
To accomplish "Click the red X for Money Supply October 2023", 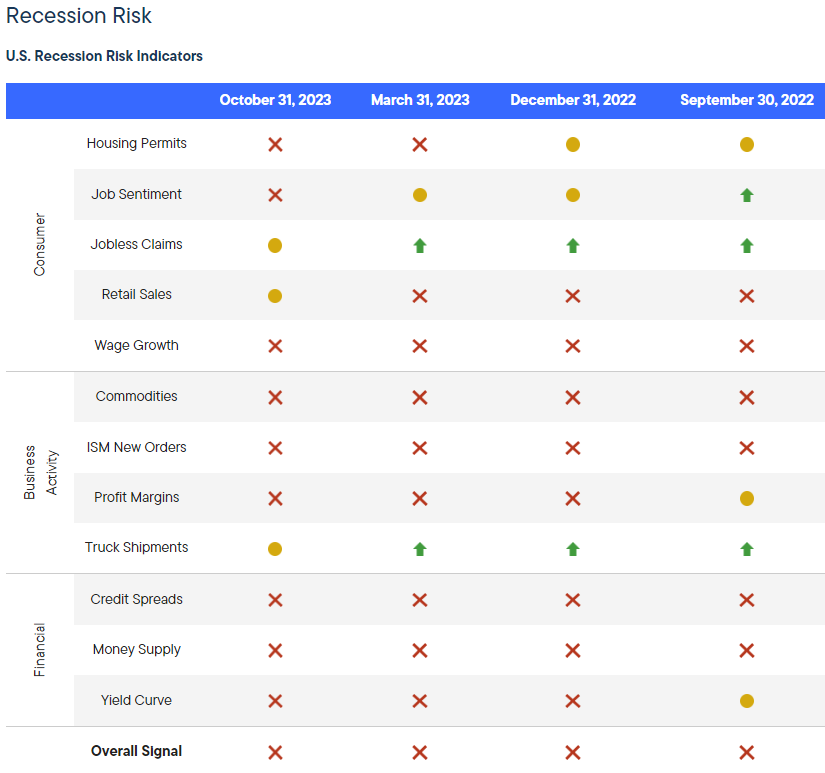I will point(275,650).
